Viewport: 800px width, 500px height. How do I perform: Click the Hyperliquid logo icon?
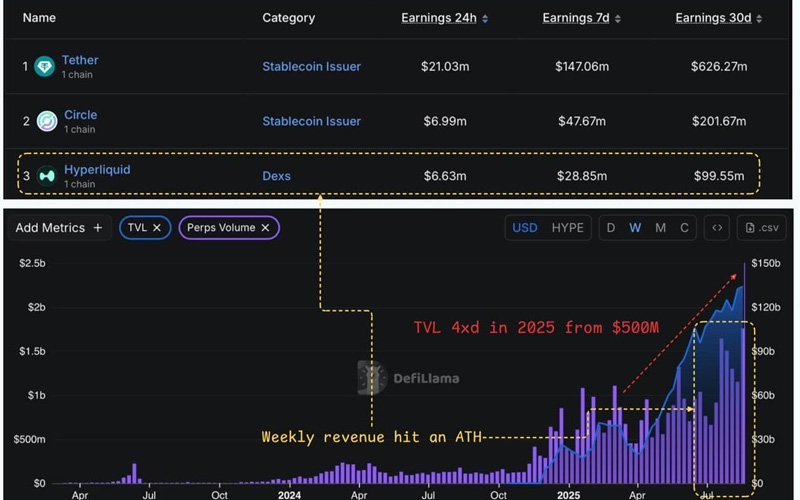coord(47,176)
